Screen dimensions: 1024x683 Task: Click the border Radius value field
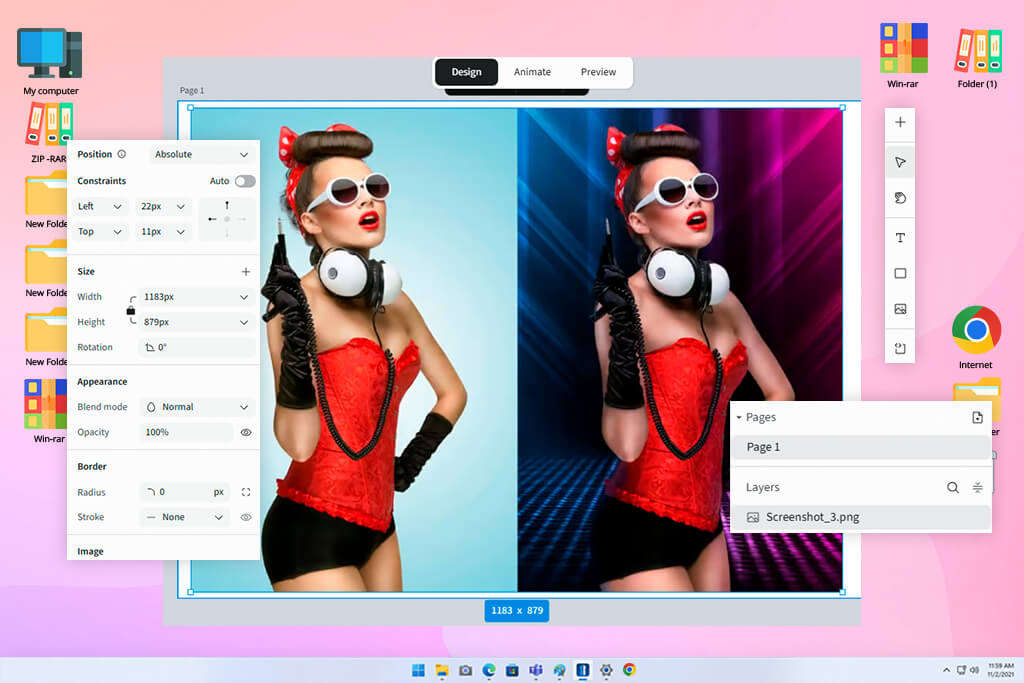click(185, 492)
